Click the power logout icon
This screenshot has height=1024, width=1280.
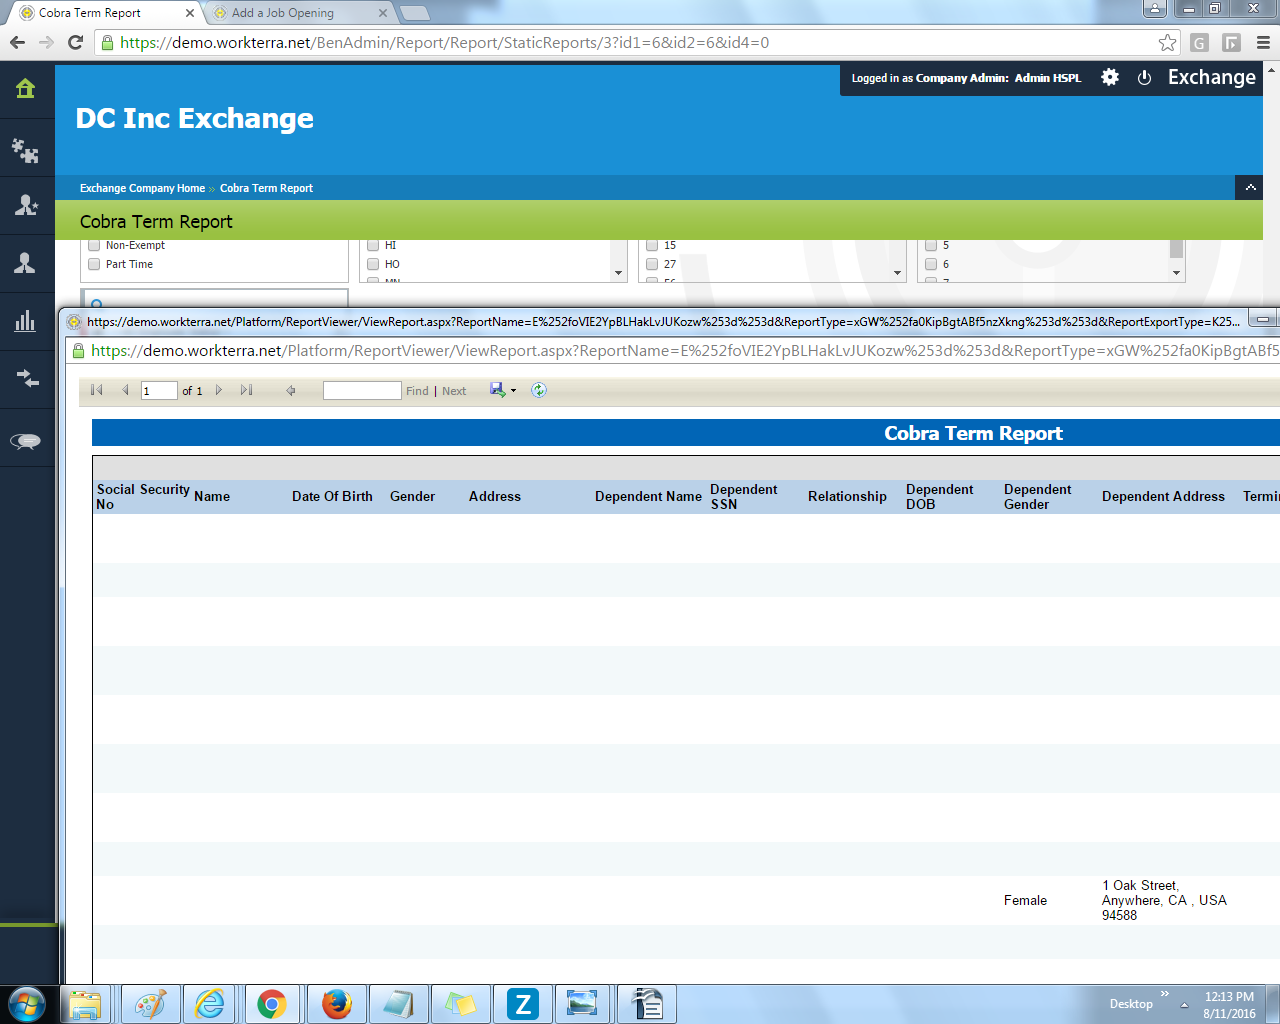click(x=1144, y=78)
